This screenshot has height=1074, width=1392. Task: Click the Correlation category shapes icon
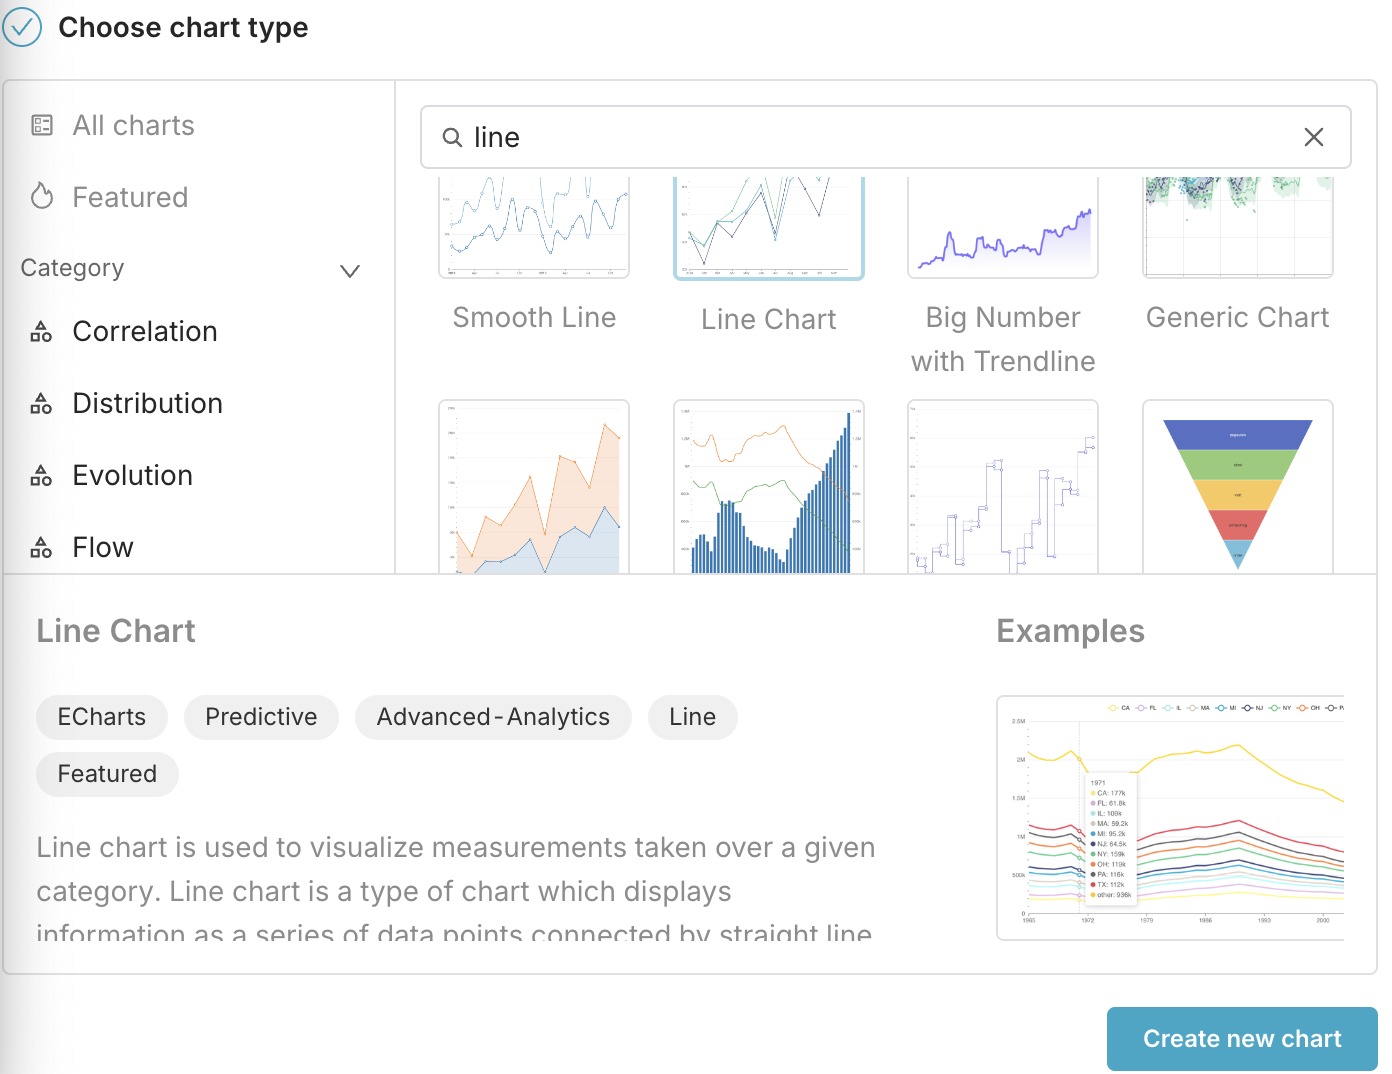coord(41,332)
